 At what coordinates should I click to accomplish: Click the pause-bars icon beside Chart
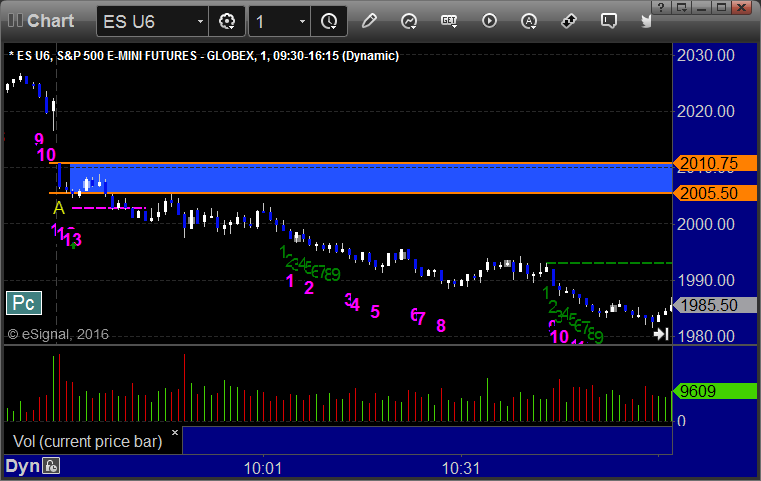[x=16, y=20]
